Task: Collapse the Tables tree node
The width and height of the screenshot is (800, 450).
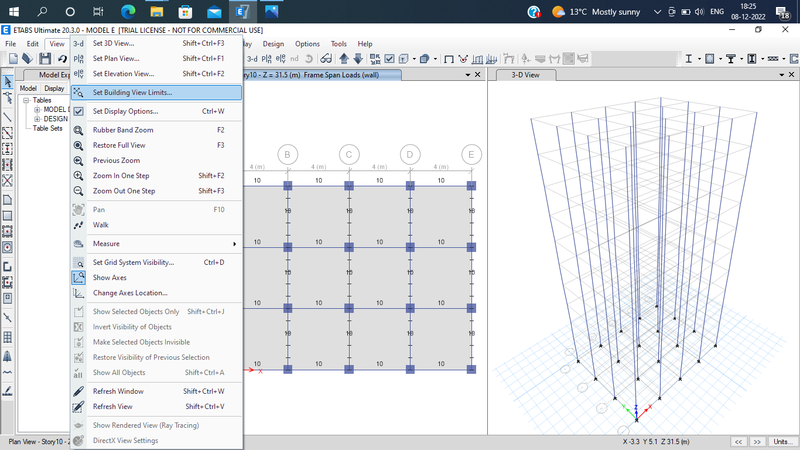Action: pos(26,101)
